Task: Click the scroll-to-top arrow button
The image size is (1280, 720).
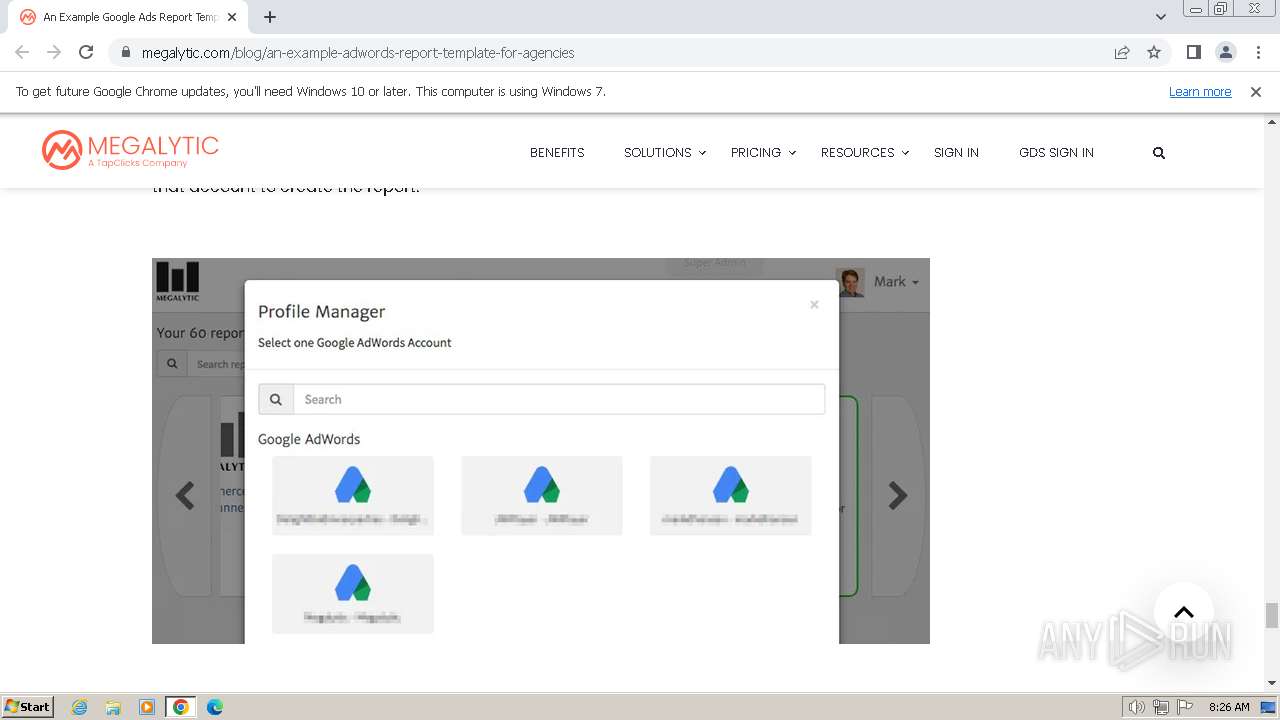Action: click(1184, 612)
